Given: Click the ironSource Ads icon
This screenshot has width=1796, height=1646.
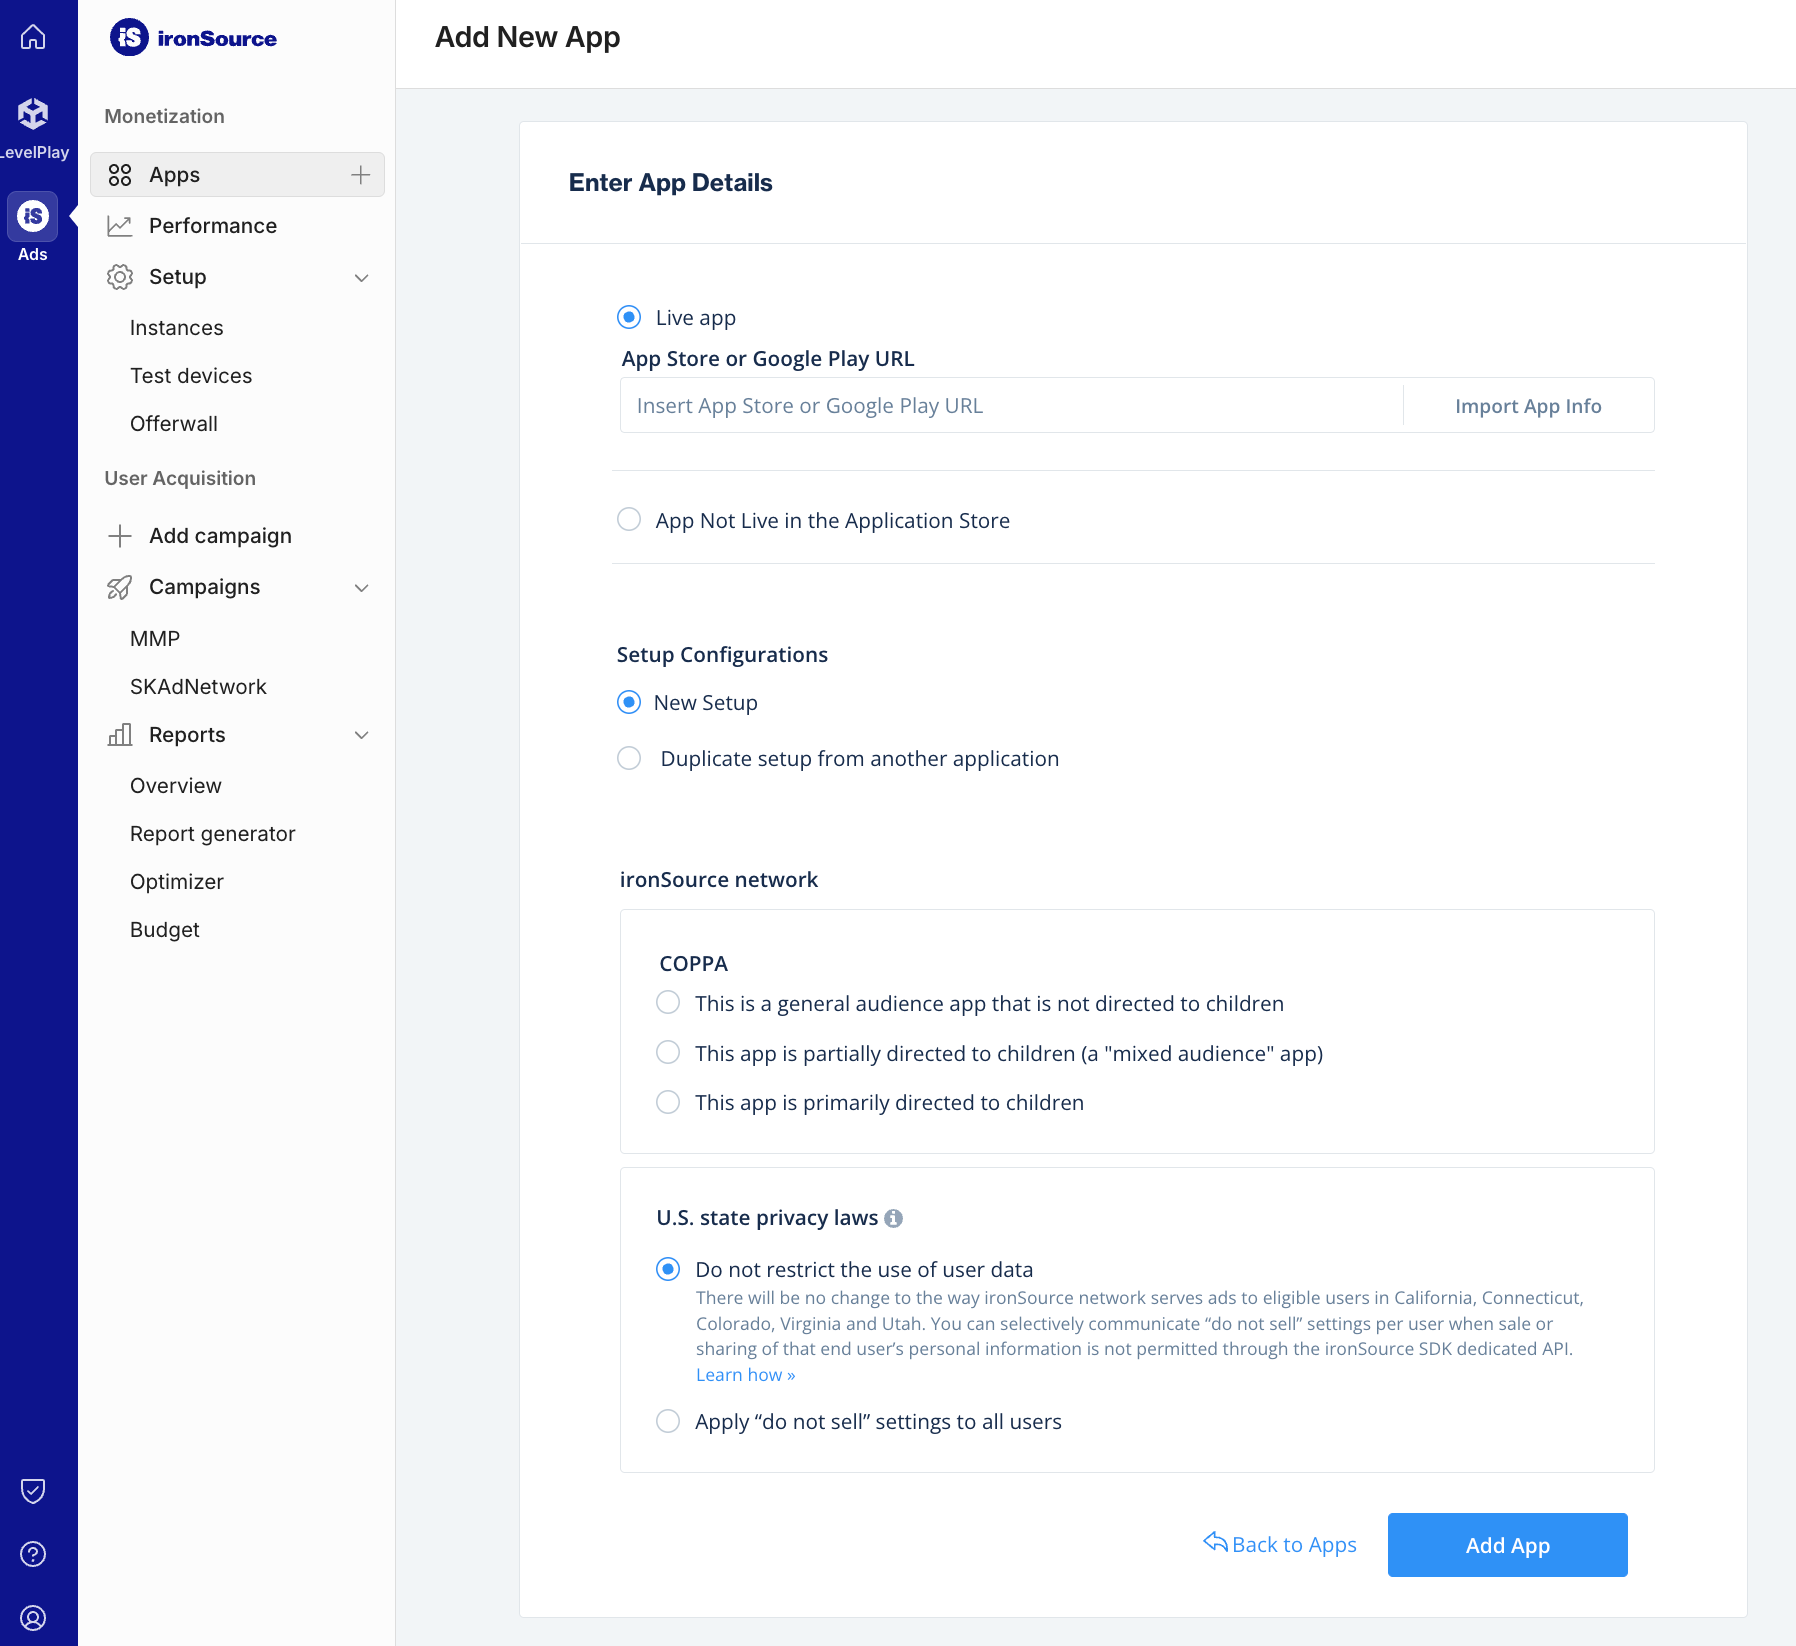Looking at the screenshot, I should click(x=33, y=217).
